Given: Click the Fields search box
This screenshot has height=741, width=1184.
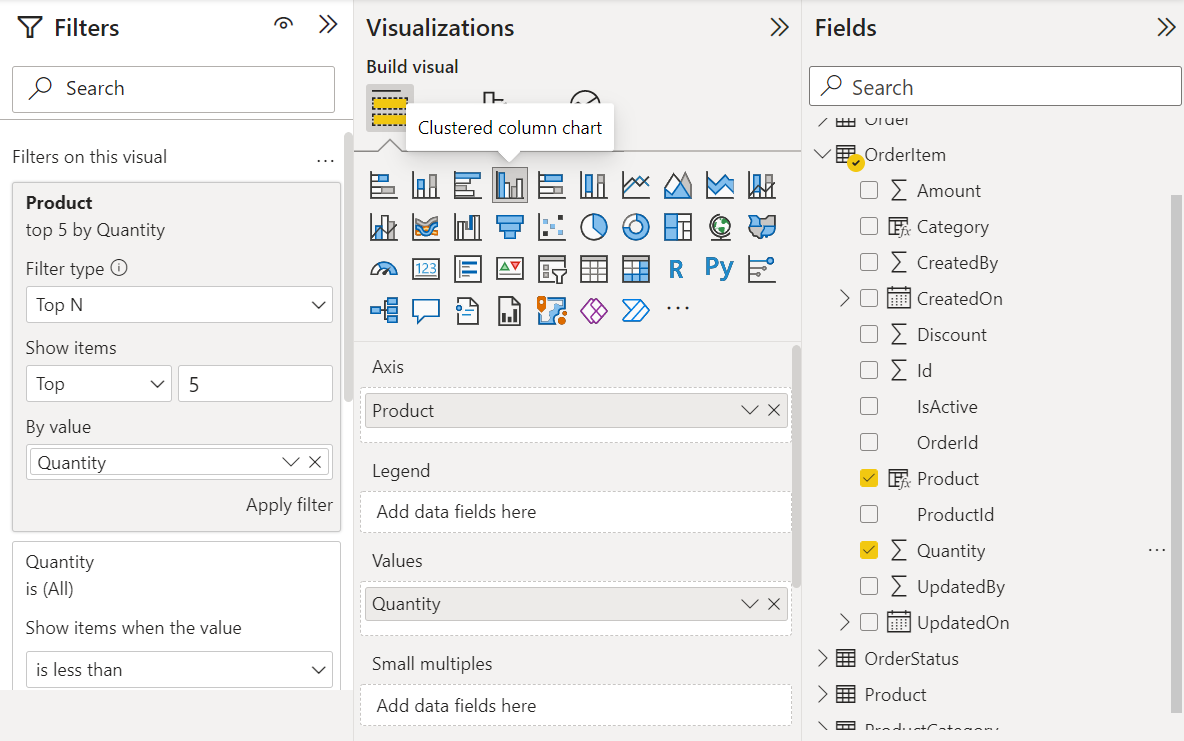Looking at the screenshot, I should coord(995,87).
